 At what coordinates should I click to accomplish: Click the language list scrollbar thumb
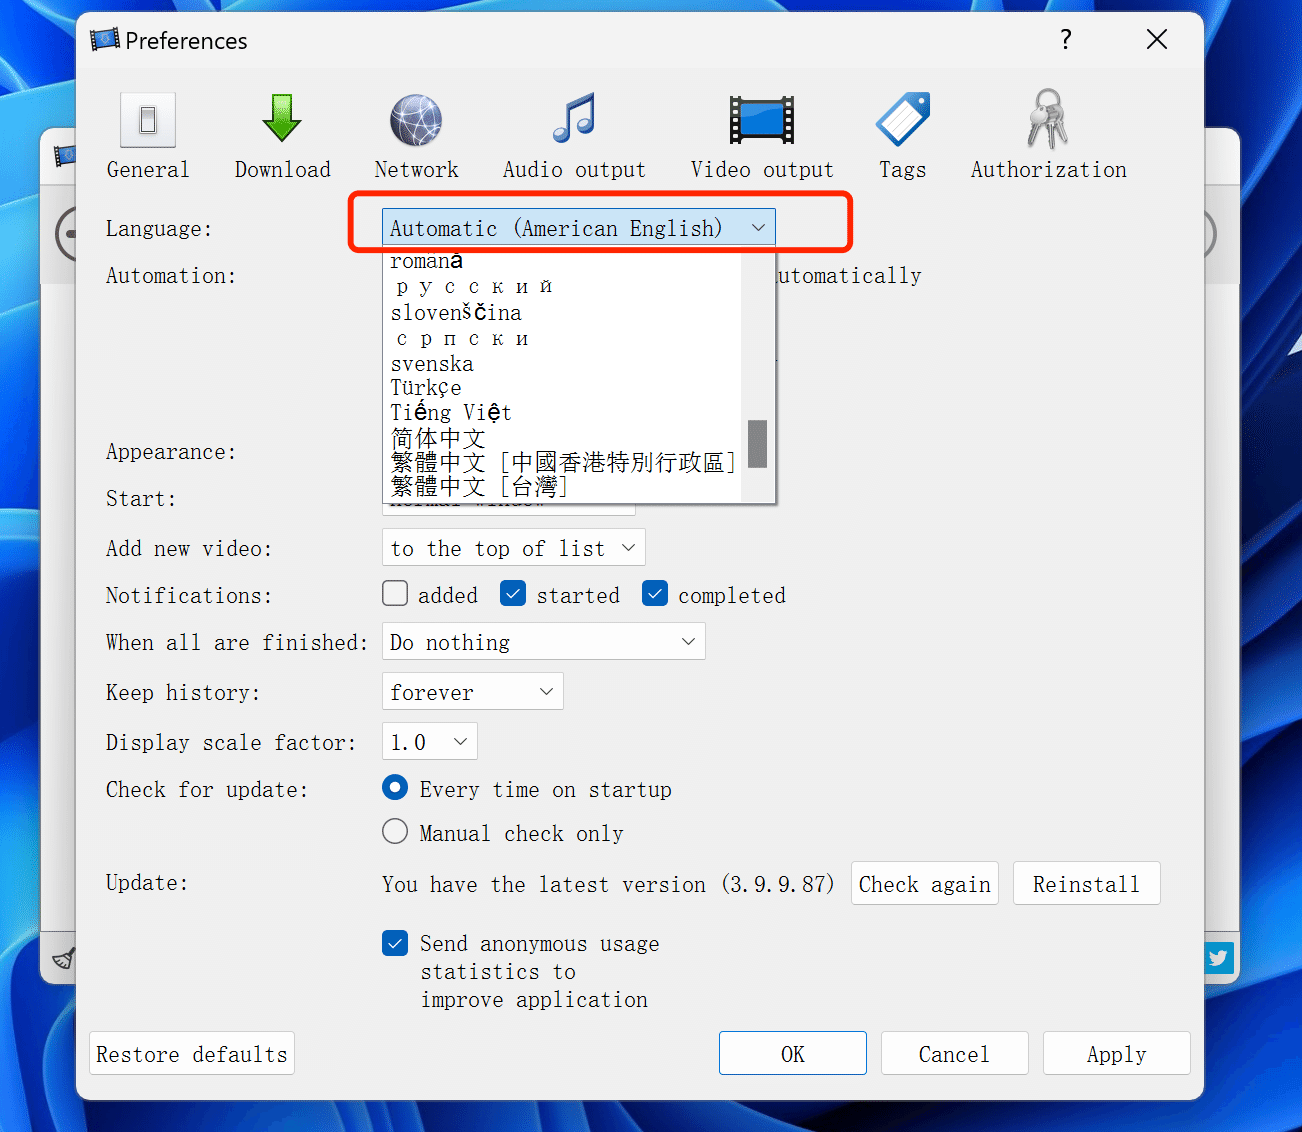click(x=758, y=443)
